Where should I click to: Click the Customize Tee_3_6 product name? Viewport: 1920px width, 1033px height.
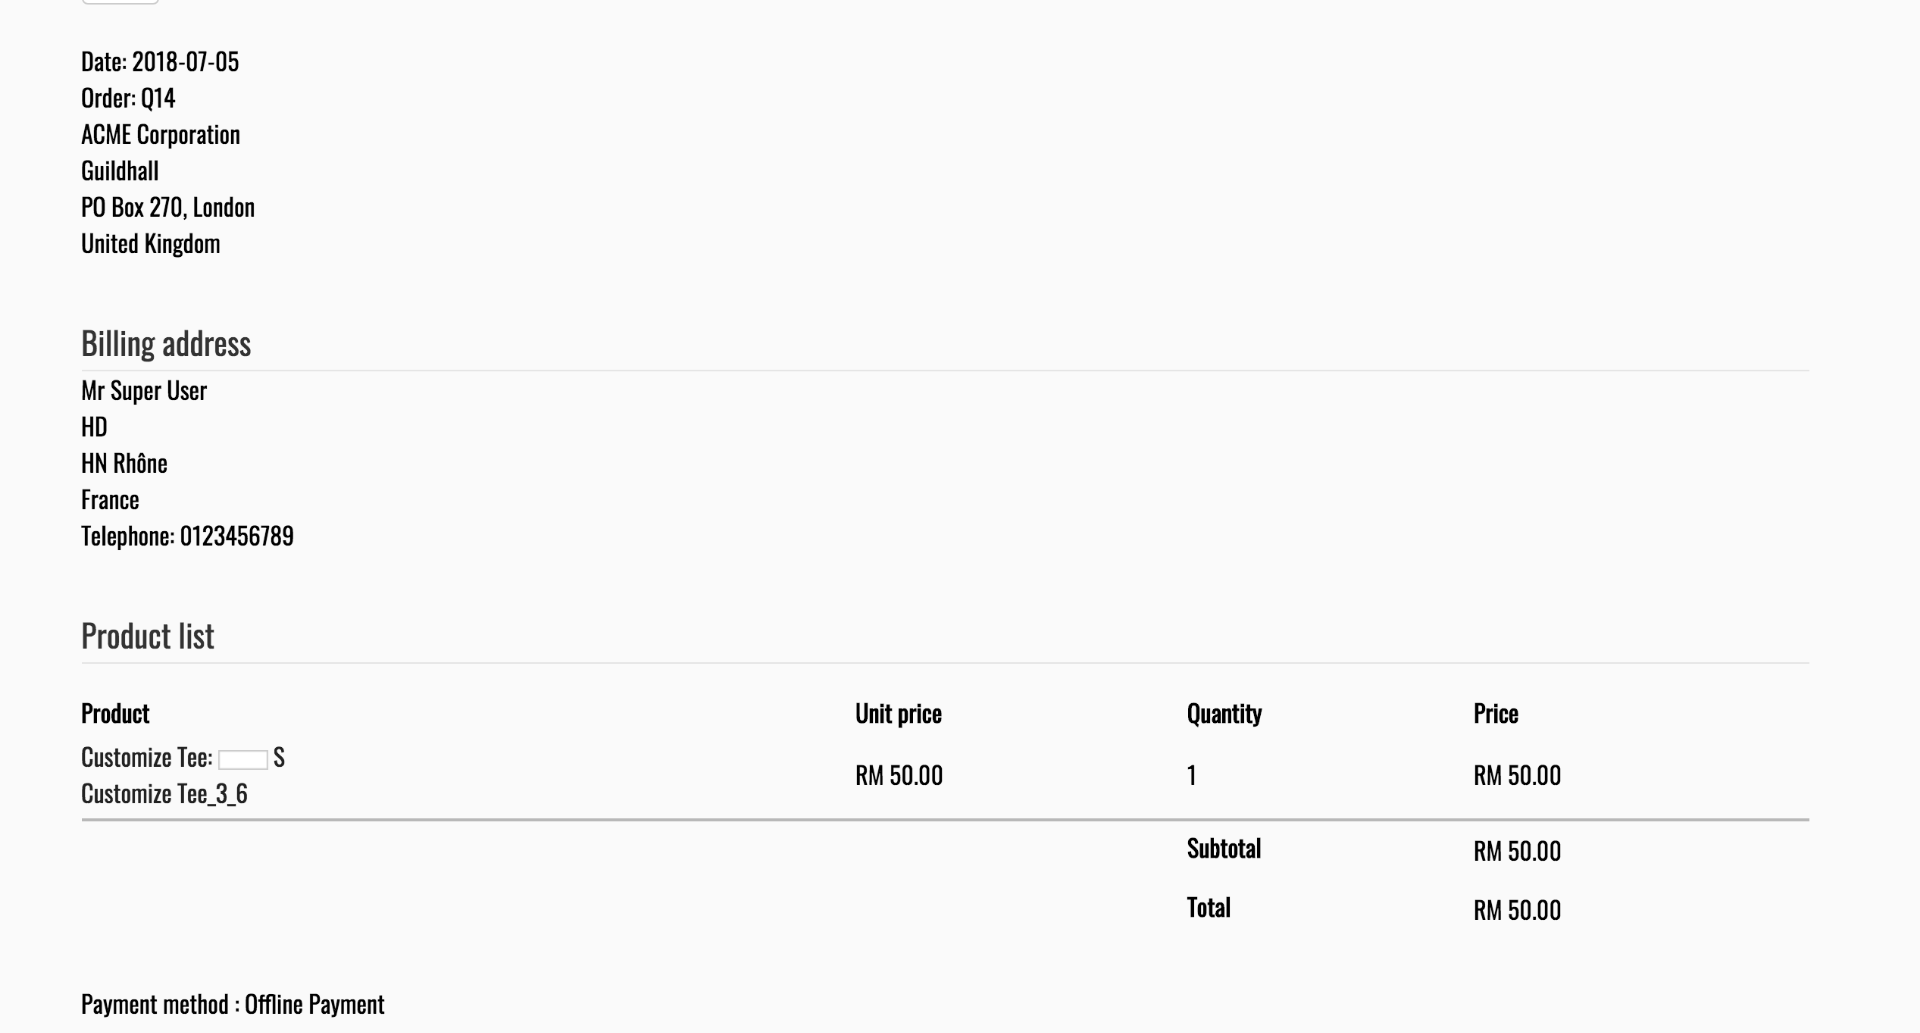coord(164,794)
